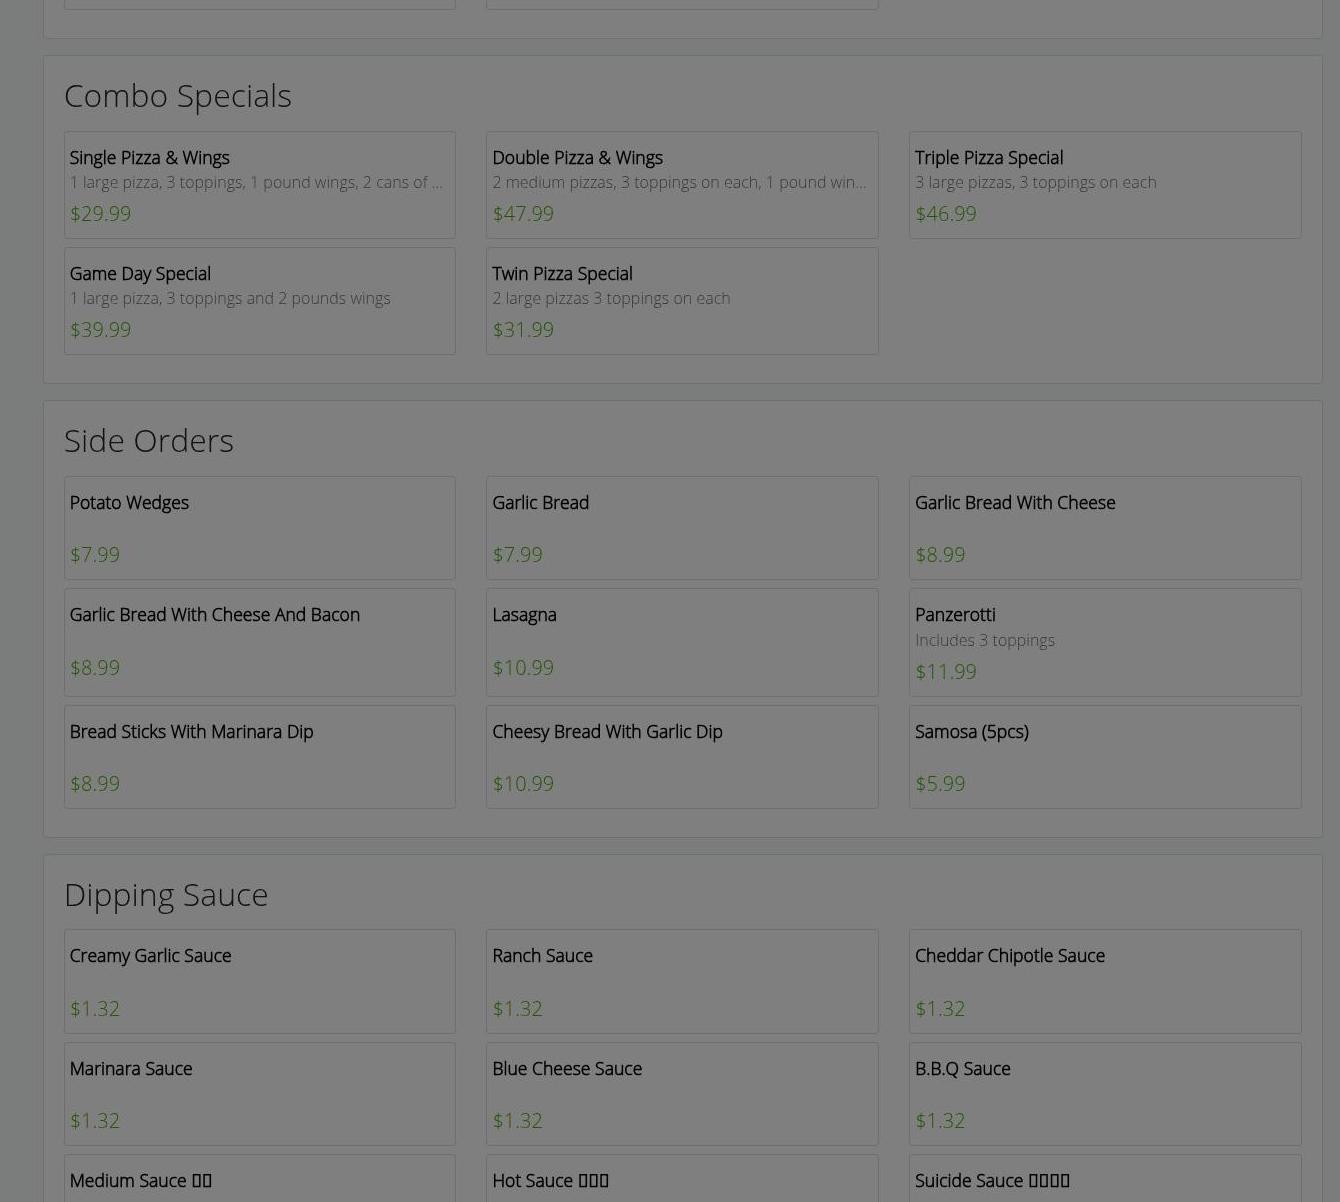Pick the Lasagna side order
Image resolution: width=1340 pixels, height=1202 pixels.
coord(681,642)
